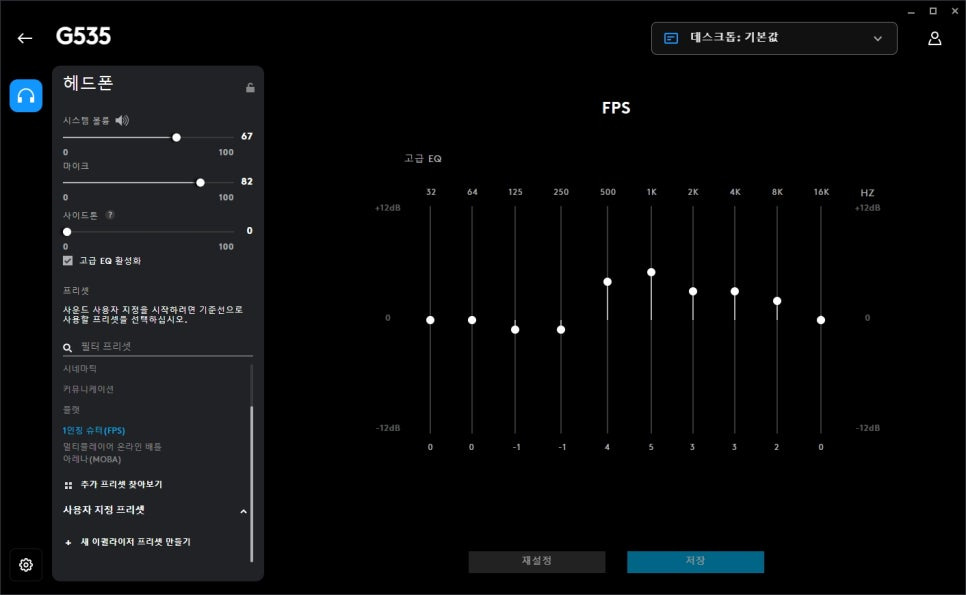Image resolution: width=966 pixels, height=595 pixels.
Task: Click the 8K band value 2
Action: click(776, 447)
